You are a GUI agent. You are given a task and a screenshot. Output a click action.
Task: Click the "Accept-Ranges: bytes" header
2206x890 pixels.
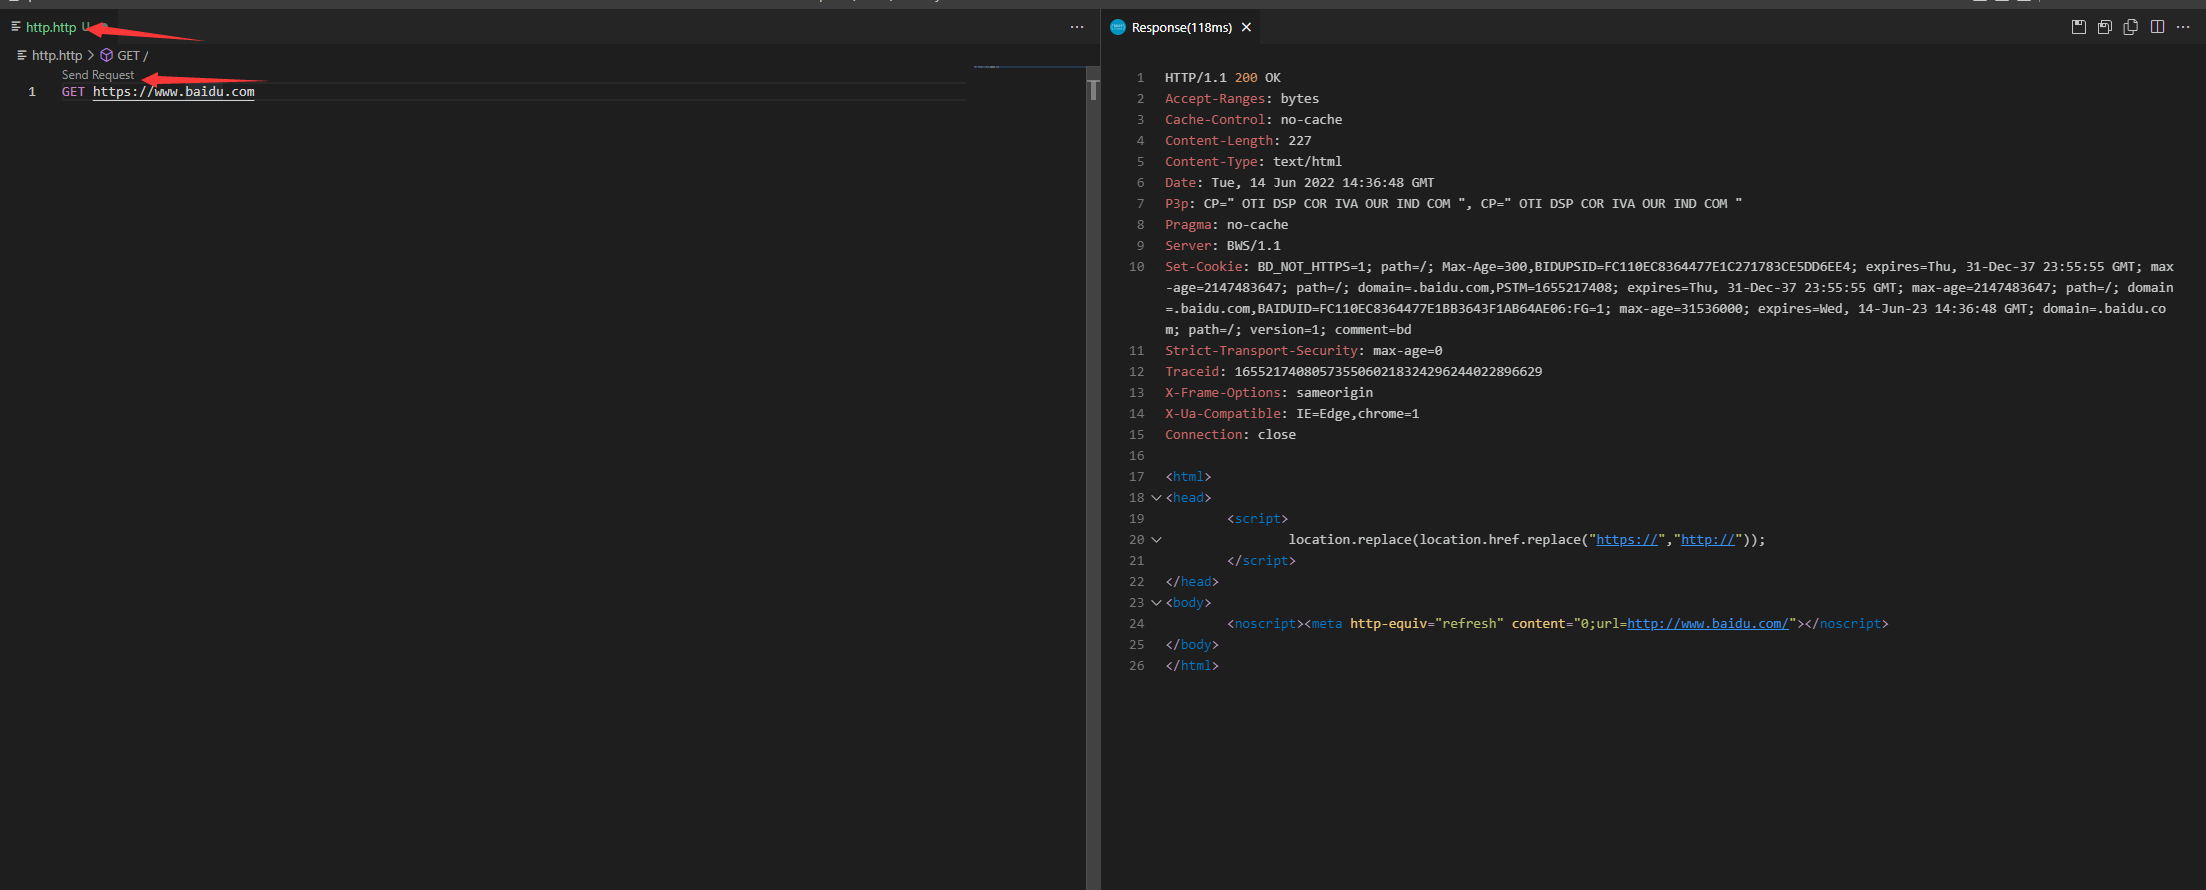[1242, 99]
